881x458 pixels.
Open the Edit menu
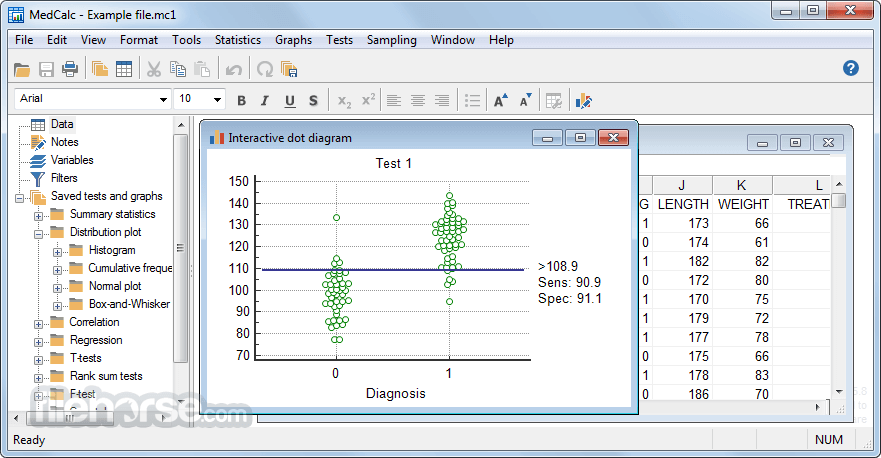57,40
